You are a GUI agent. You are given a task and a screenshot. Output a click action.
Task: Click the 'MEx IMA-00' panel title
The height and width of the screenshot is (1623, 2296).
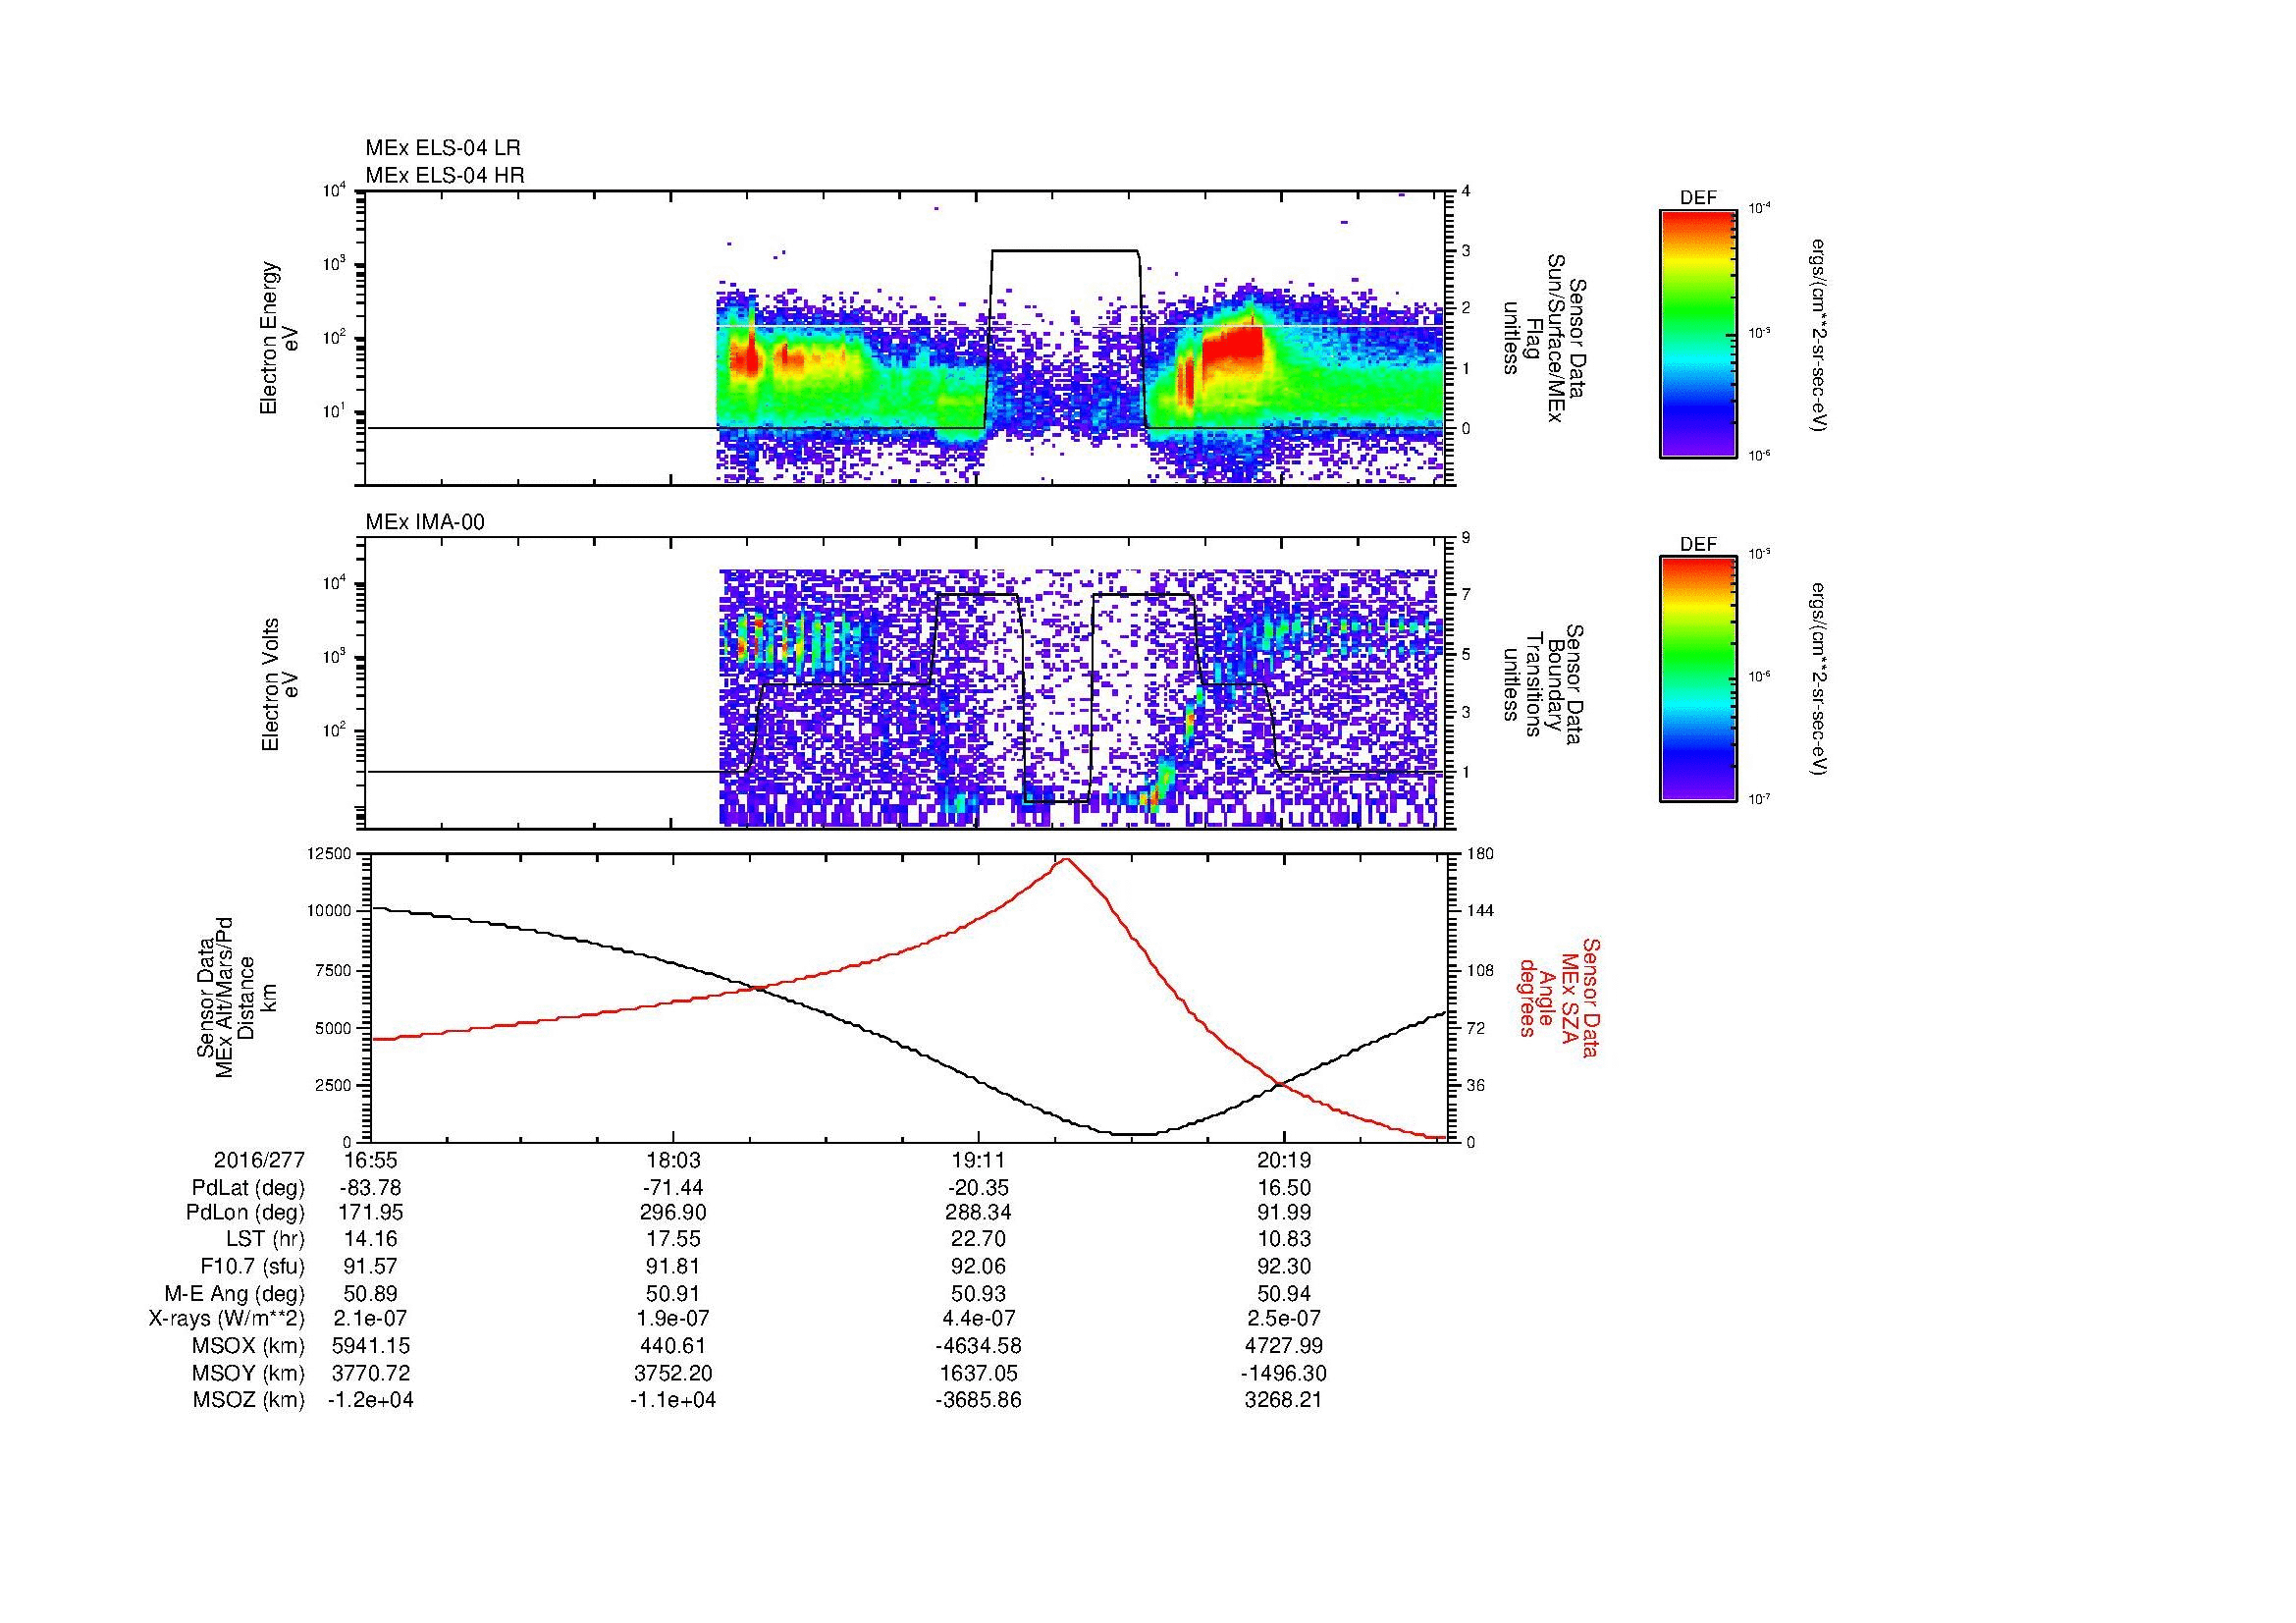click(x=425, y=522)
